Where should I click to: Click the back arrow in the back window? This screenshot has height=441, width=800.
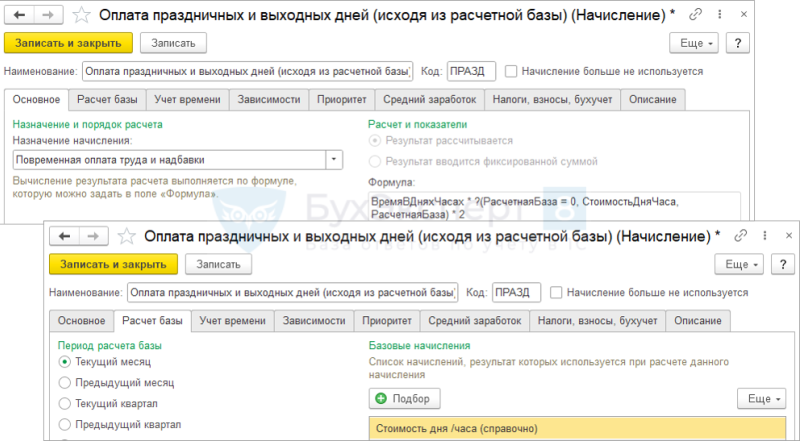19,15
